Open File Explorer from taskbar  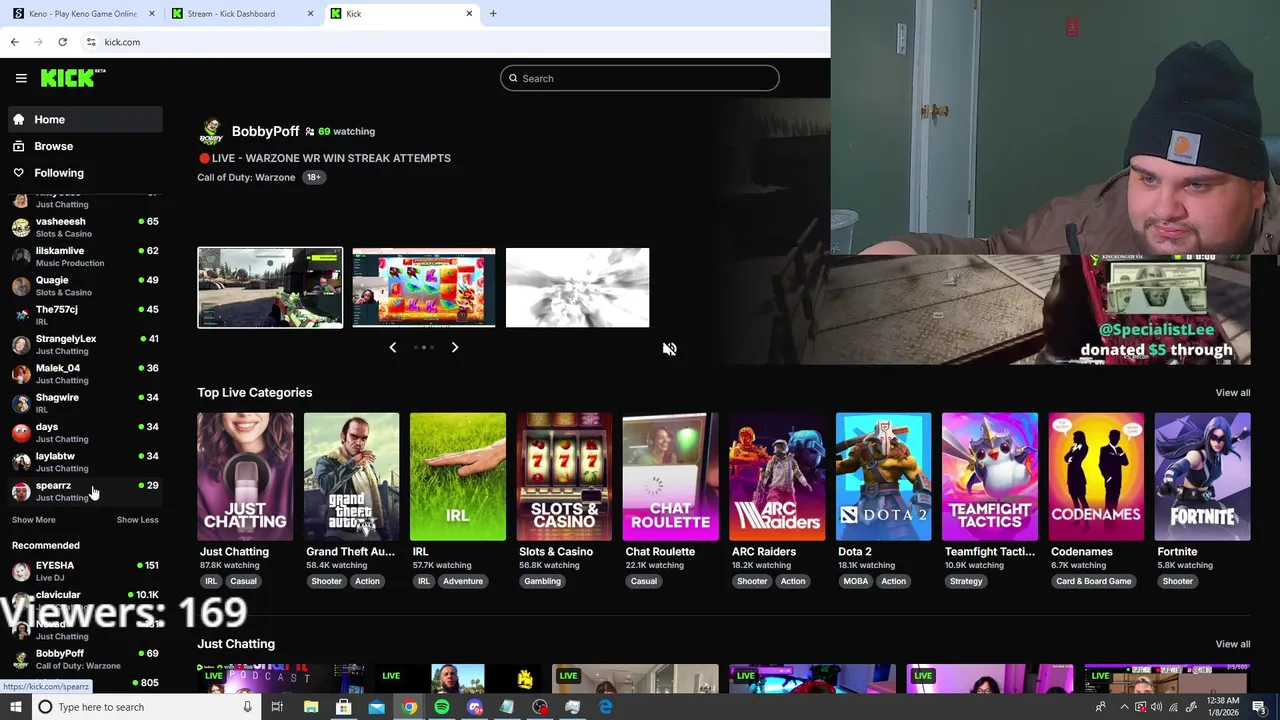pos(311,707)
